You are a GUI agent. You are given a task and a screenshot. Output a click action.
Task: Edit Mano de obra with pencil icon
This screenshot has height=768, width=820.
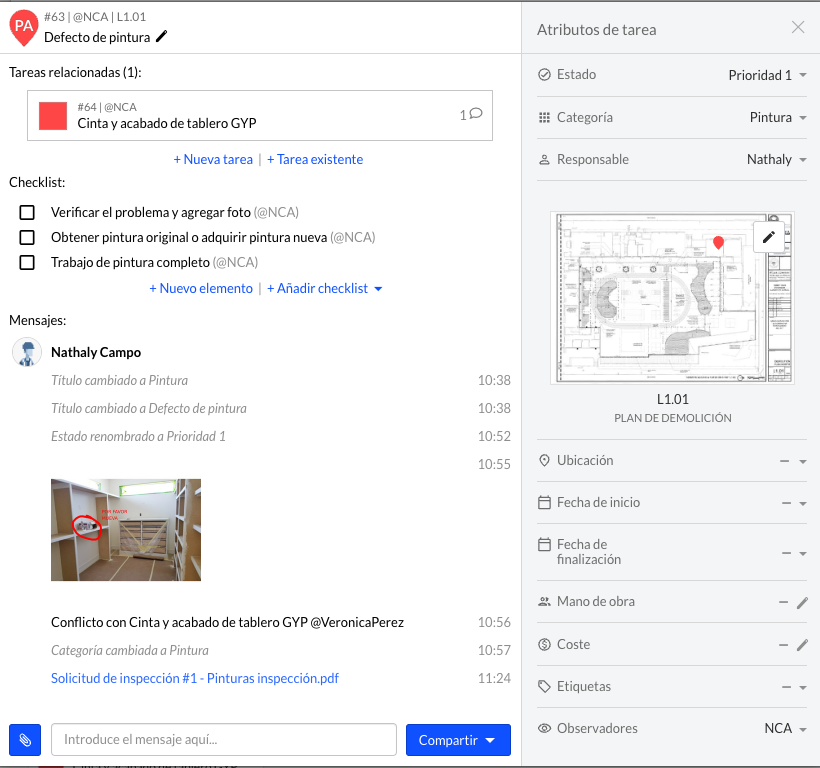(x=802, y=603)
